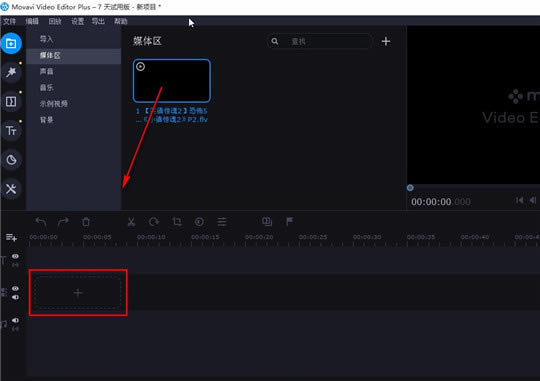Screen dimensions: 540x381
Task: Step back one frame in preview
Action: click(533, 200)
